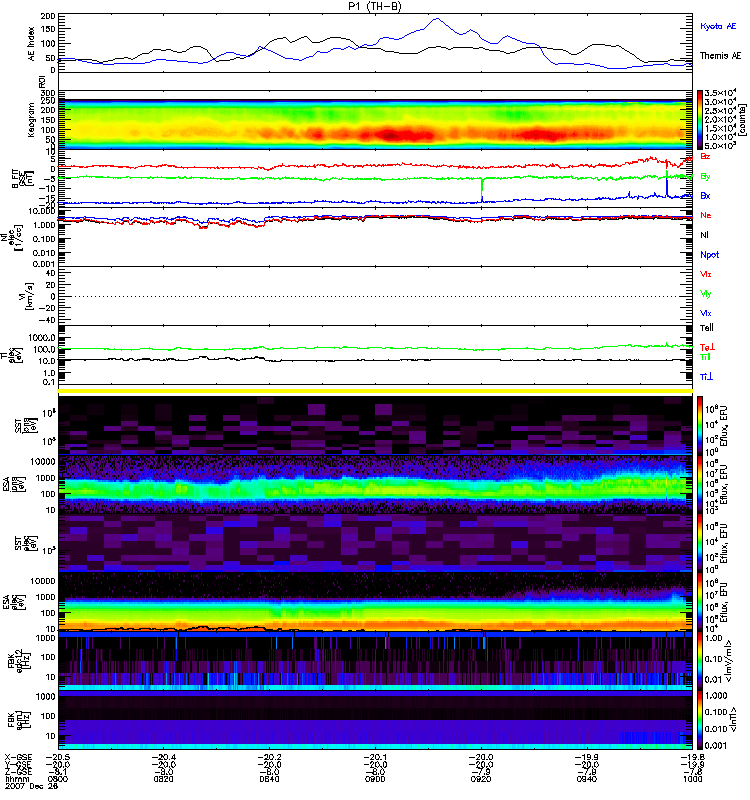Click the FBK scm1 nT color bar
Image resolution: width=750 pixels, height=800 pixels.
[x=700, y=720]
